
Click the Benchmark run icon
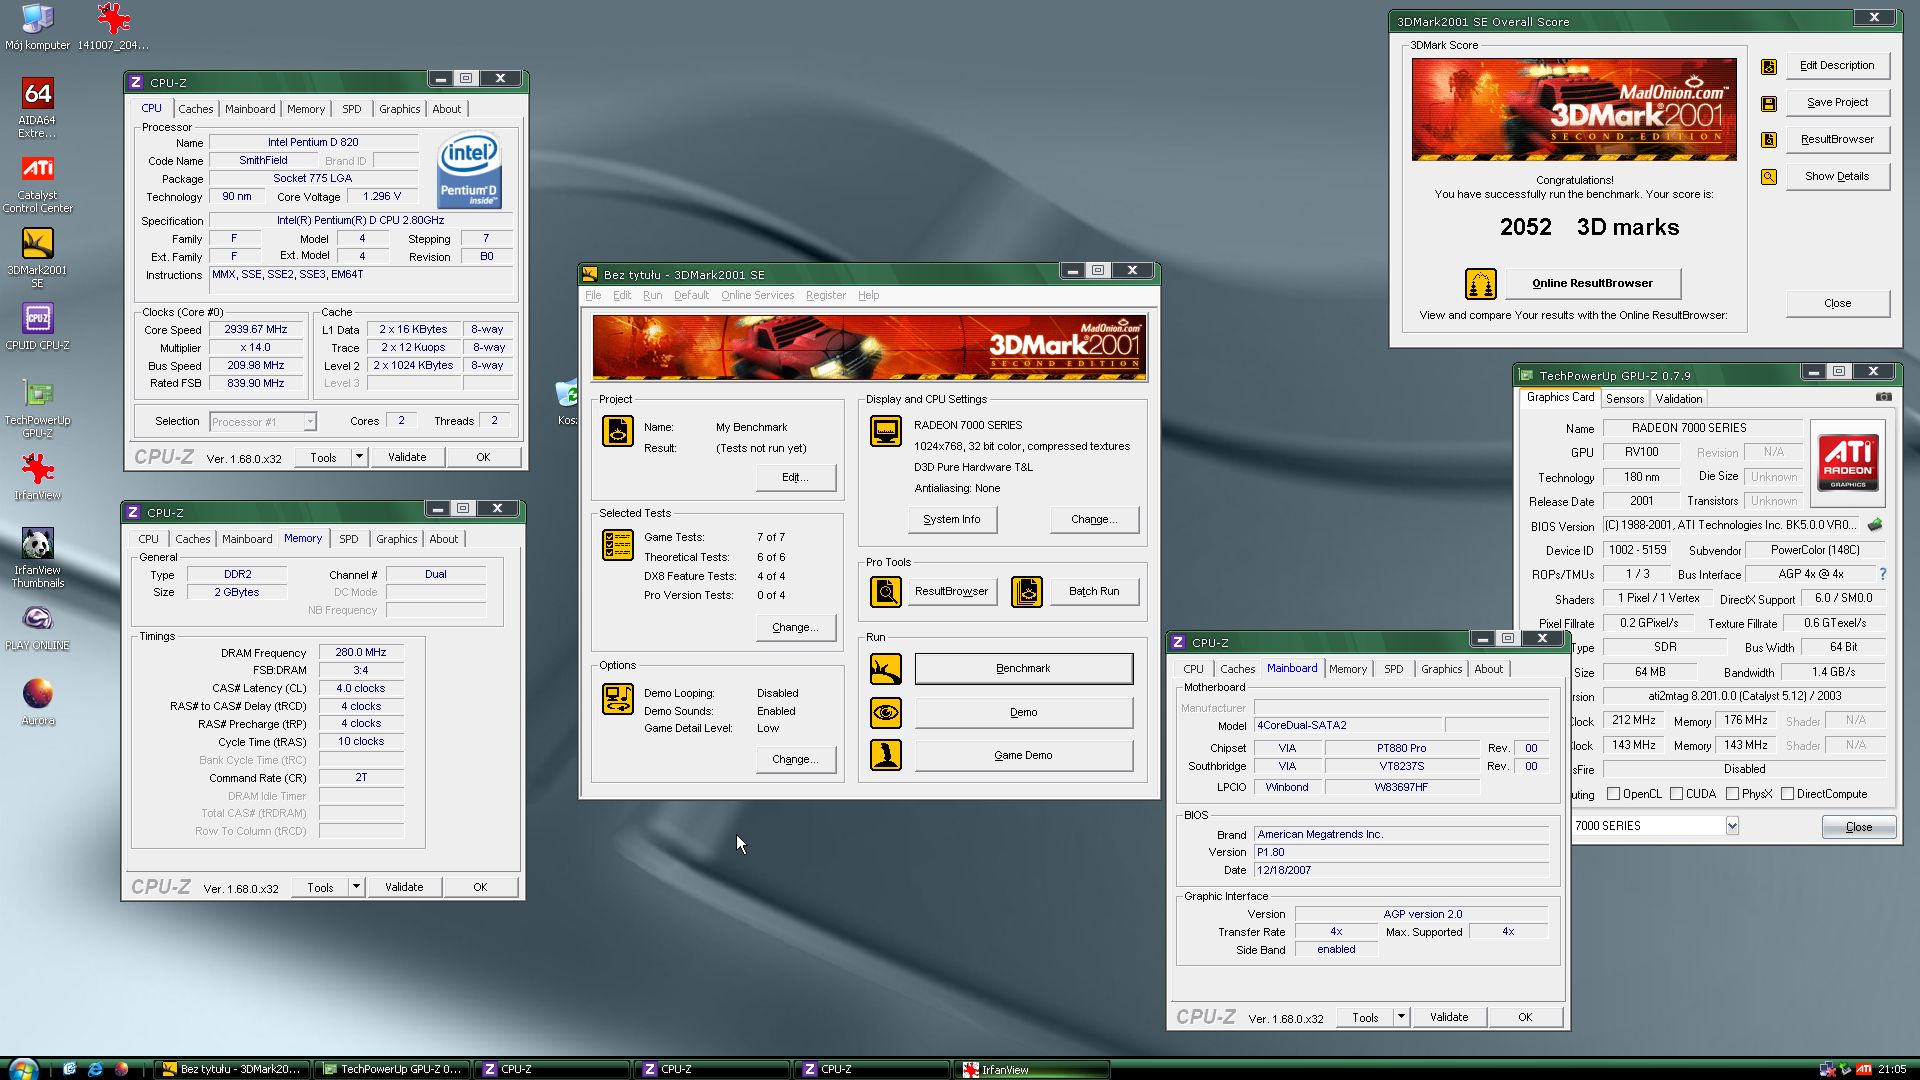[885, 669]
